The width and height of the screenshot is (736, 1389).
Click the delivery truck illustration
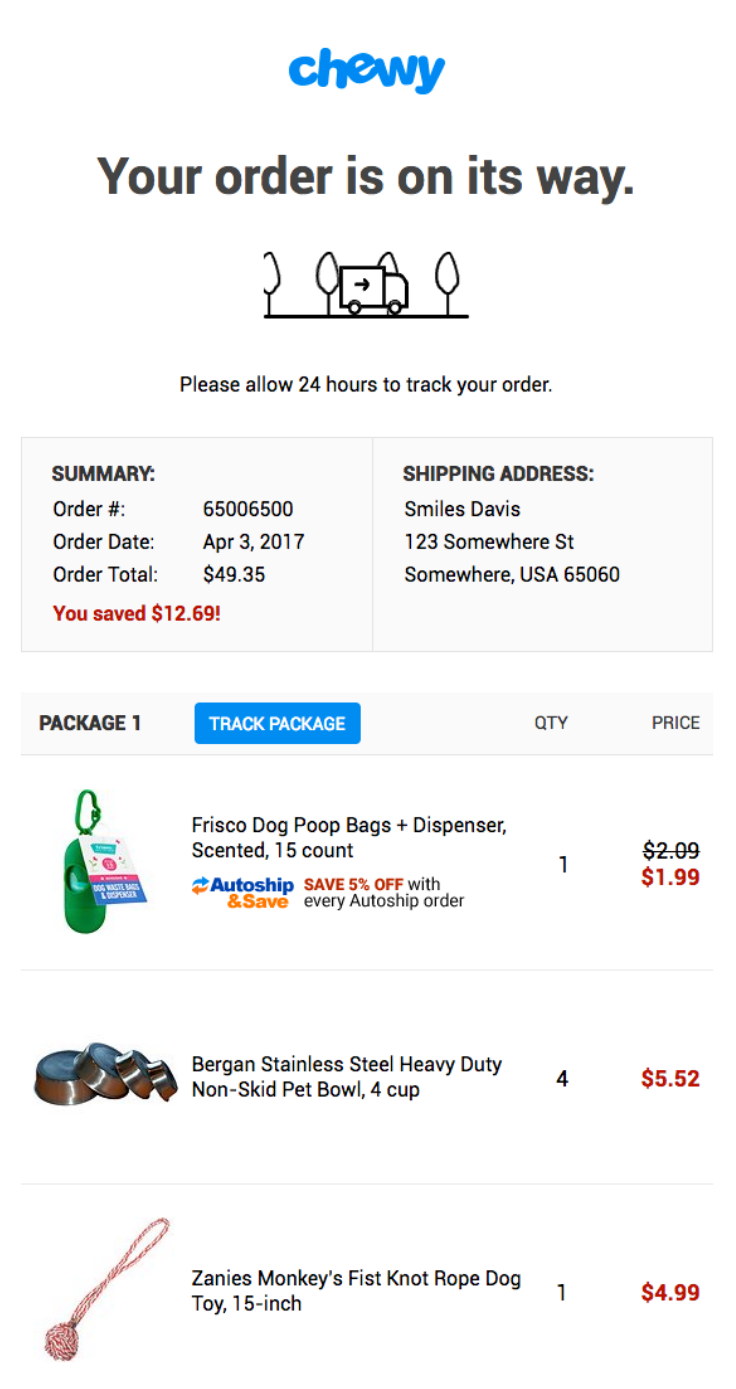tap(372, 289)
